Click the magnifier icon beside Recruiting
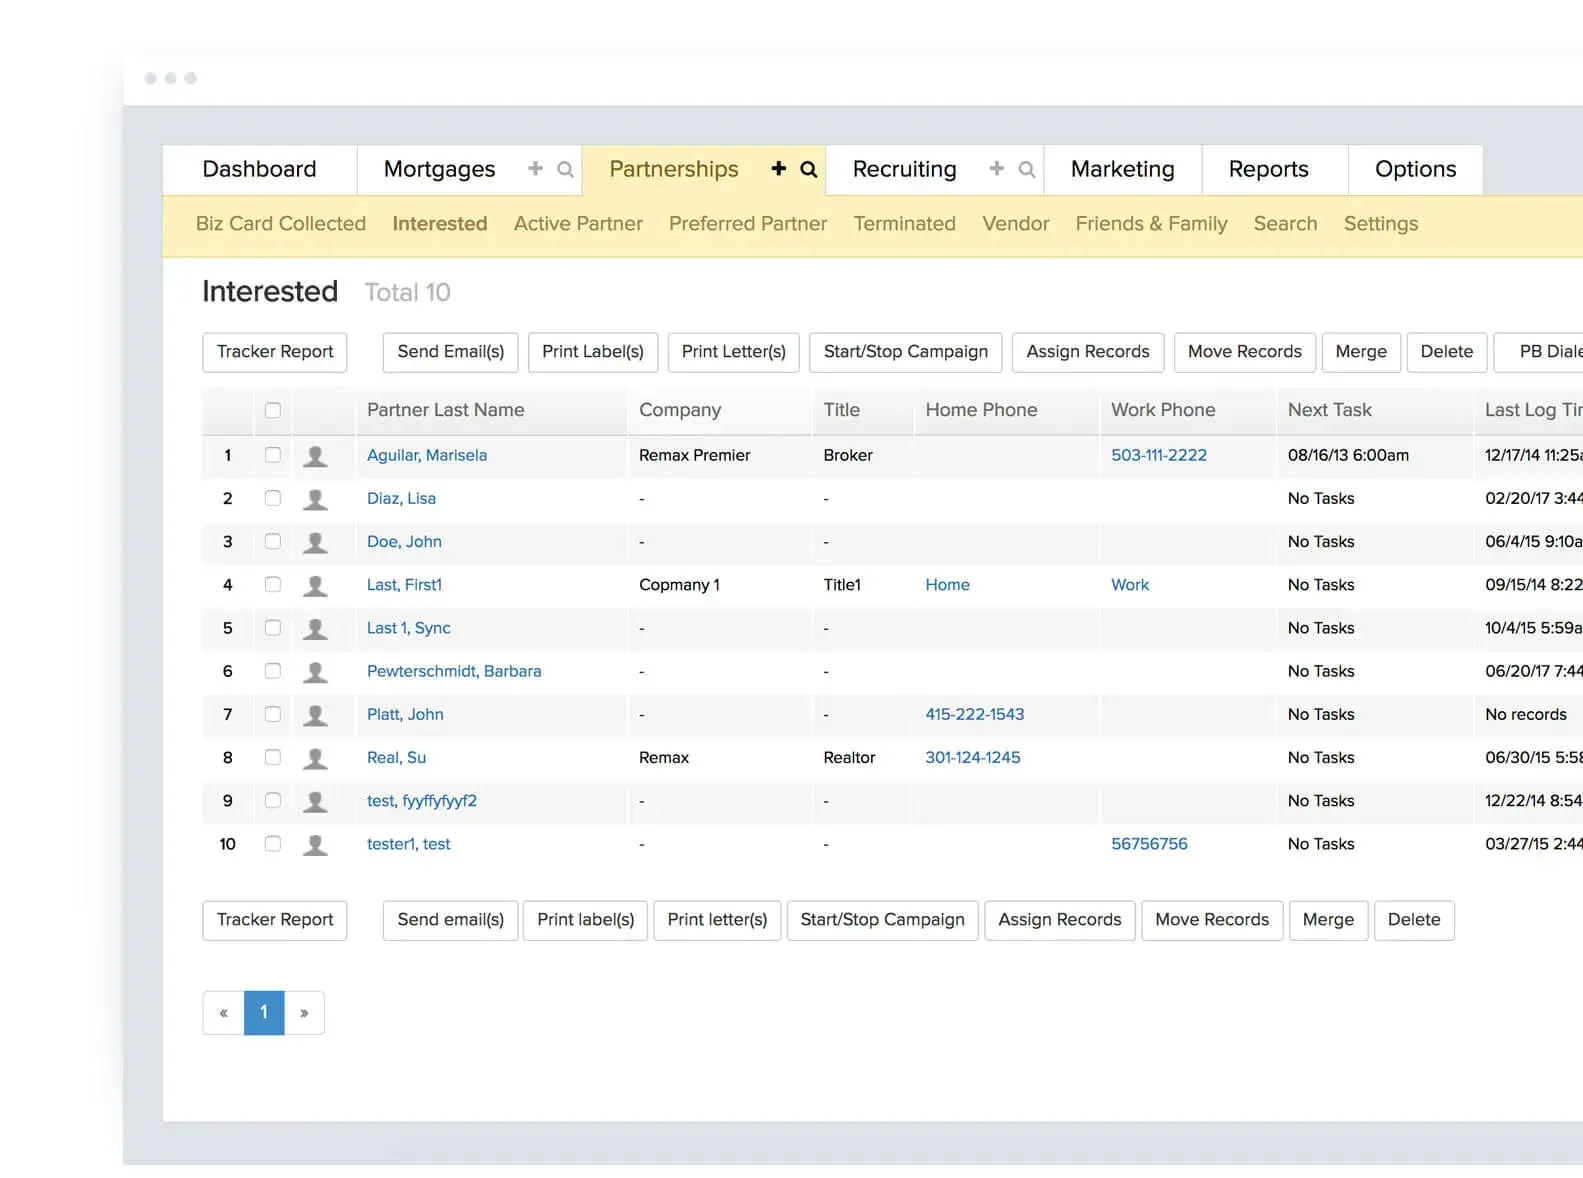This screenshot has height=1178, width=1583. [1026, 170]
